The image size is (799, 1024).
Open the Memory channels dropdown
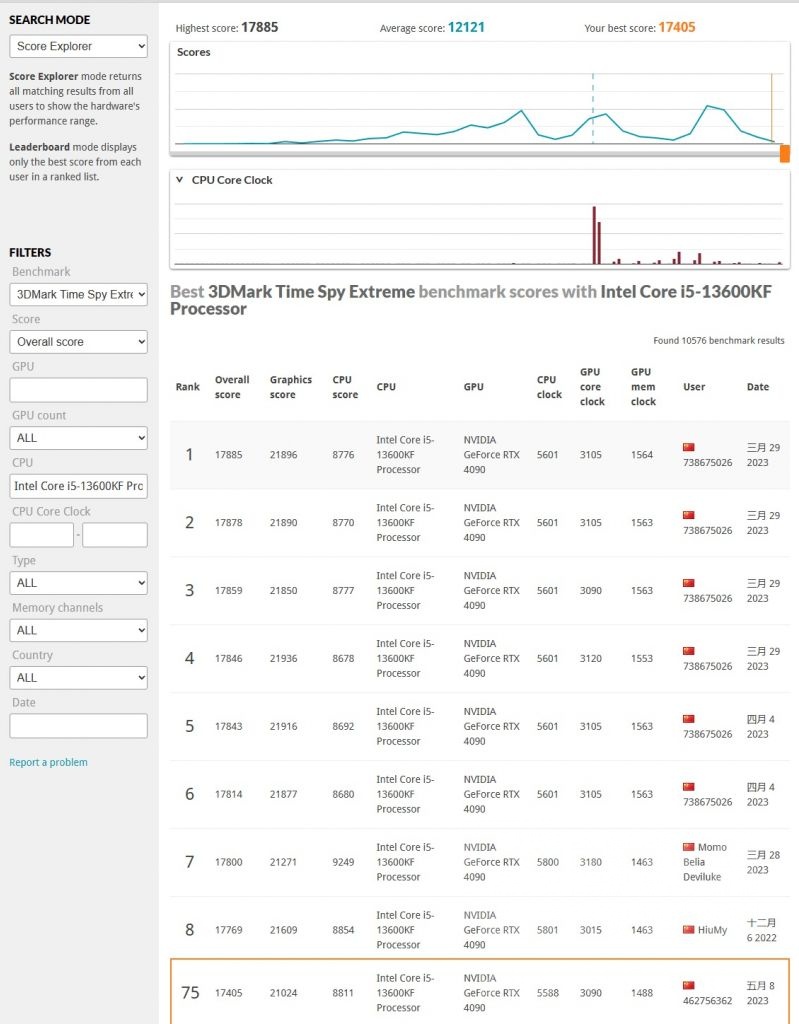(78, 630)
